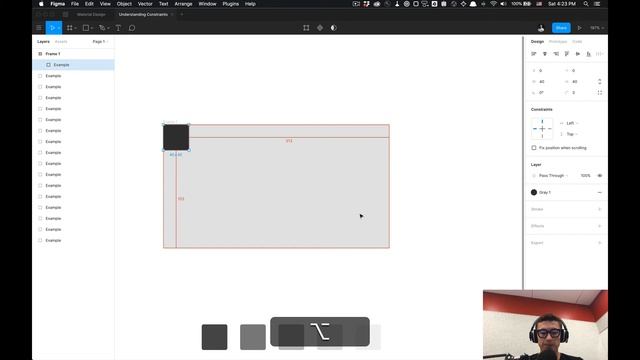Click the Use as Mask half-circle icon
Image resolution: width=640 pixels, height=360 pixels.
pyautogui.click(x=333, y=28)
